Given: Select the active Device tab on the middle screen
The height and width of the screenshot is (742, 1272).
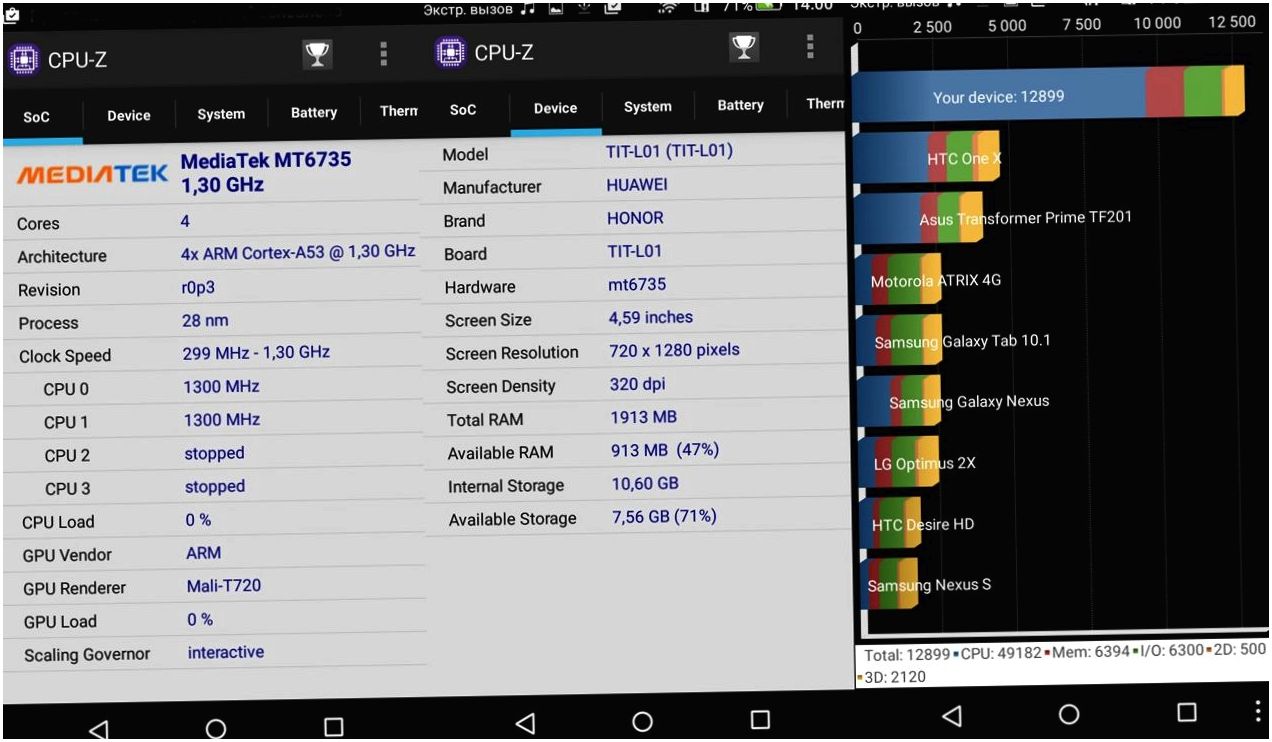Looking at the screenshot, I should (x=555, y=108).
